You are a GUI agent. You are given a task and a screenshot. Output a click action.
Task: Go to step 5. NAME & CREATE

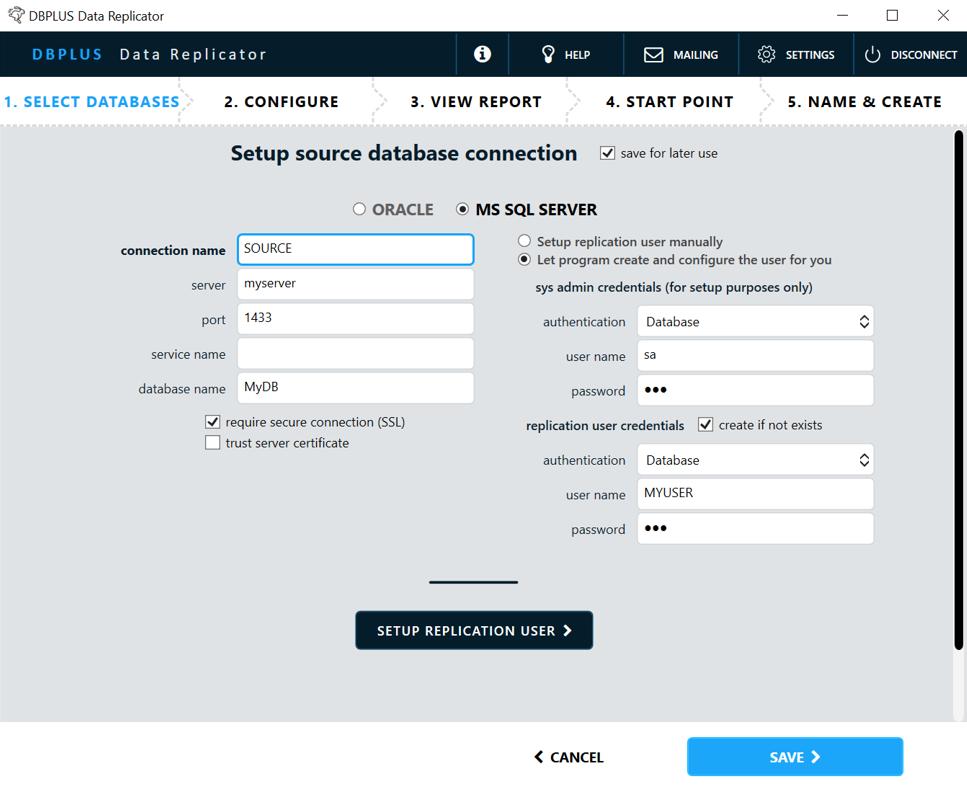[865, 102]
